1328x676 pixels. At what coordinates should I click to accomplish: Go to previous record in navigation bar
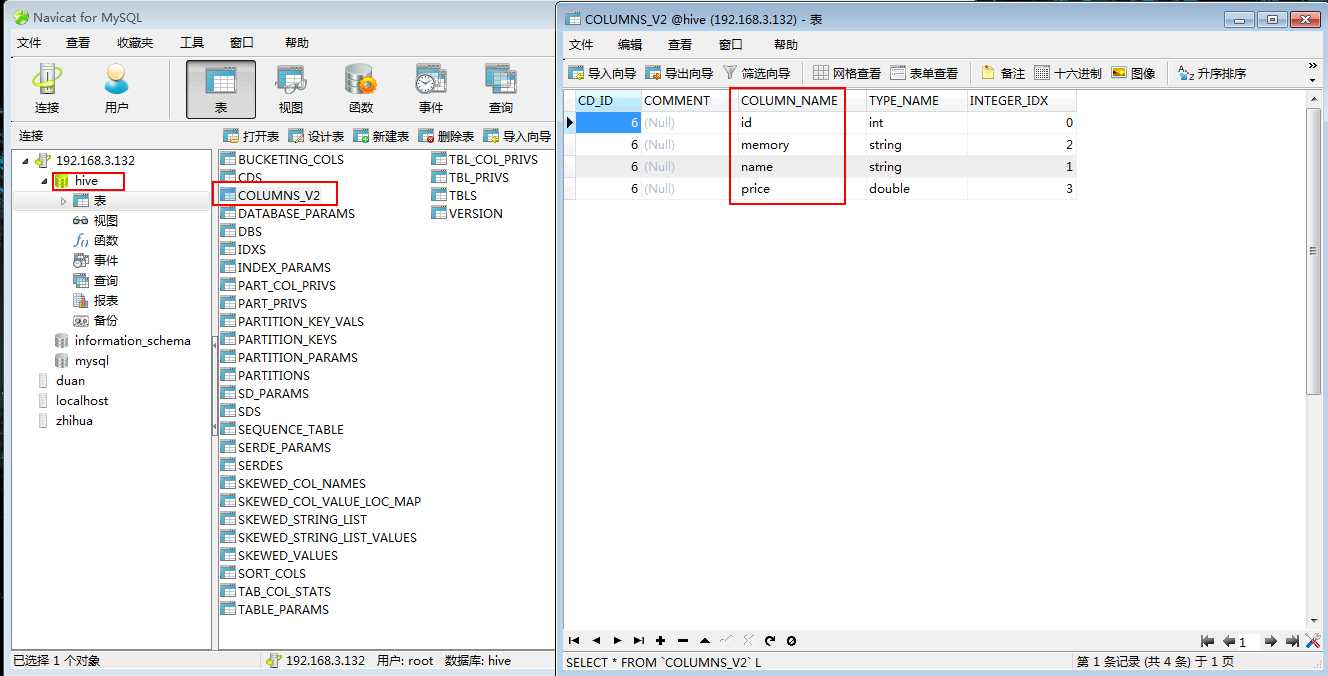point(596,640)
